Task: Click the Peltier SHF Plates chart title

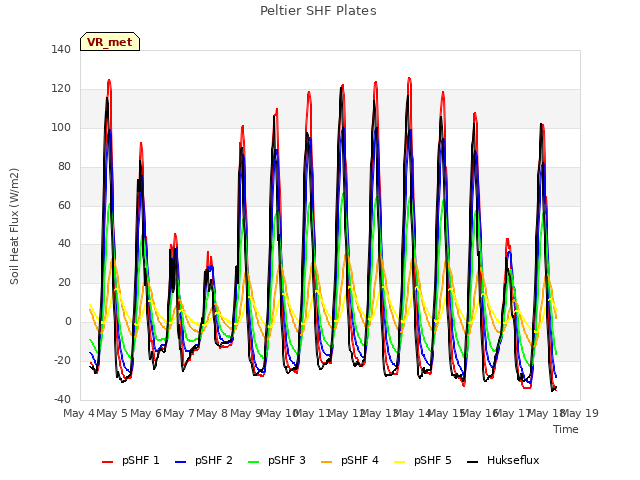Action: point(318,11)
